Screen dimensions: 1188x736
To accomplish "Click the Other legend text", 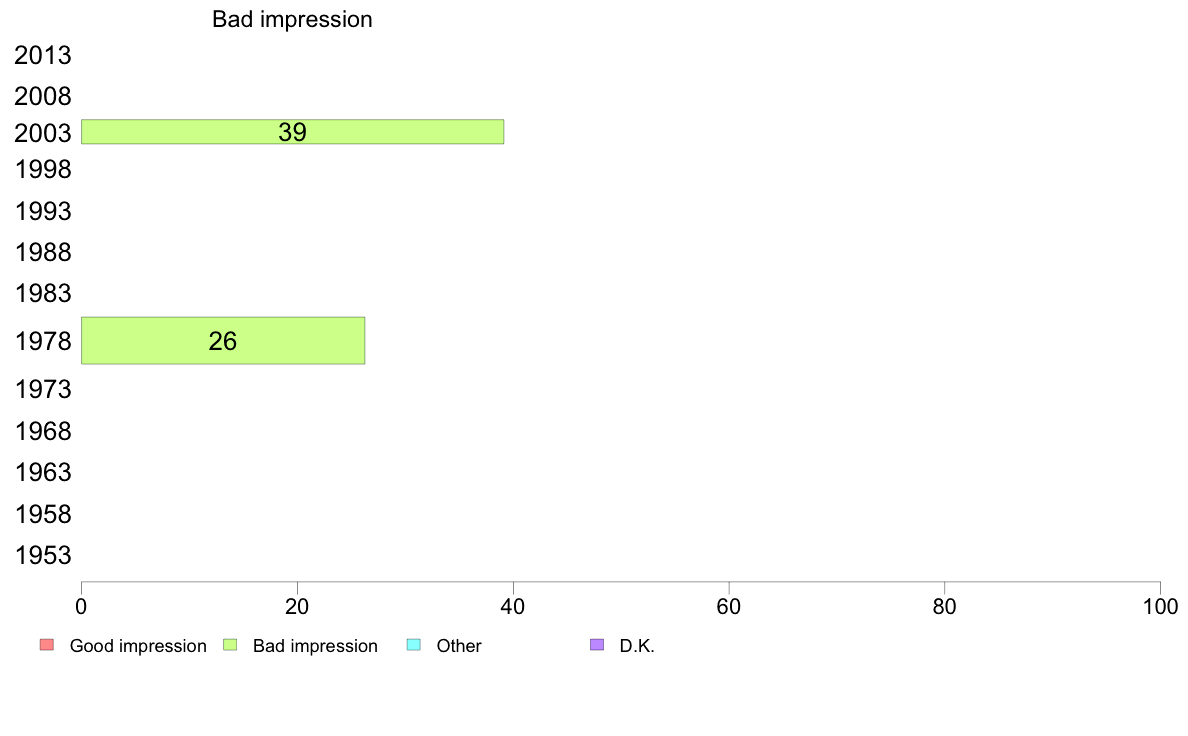I will coord(459,646).
